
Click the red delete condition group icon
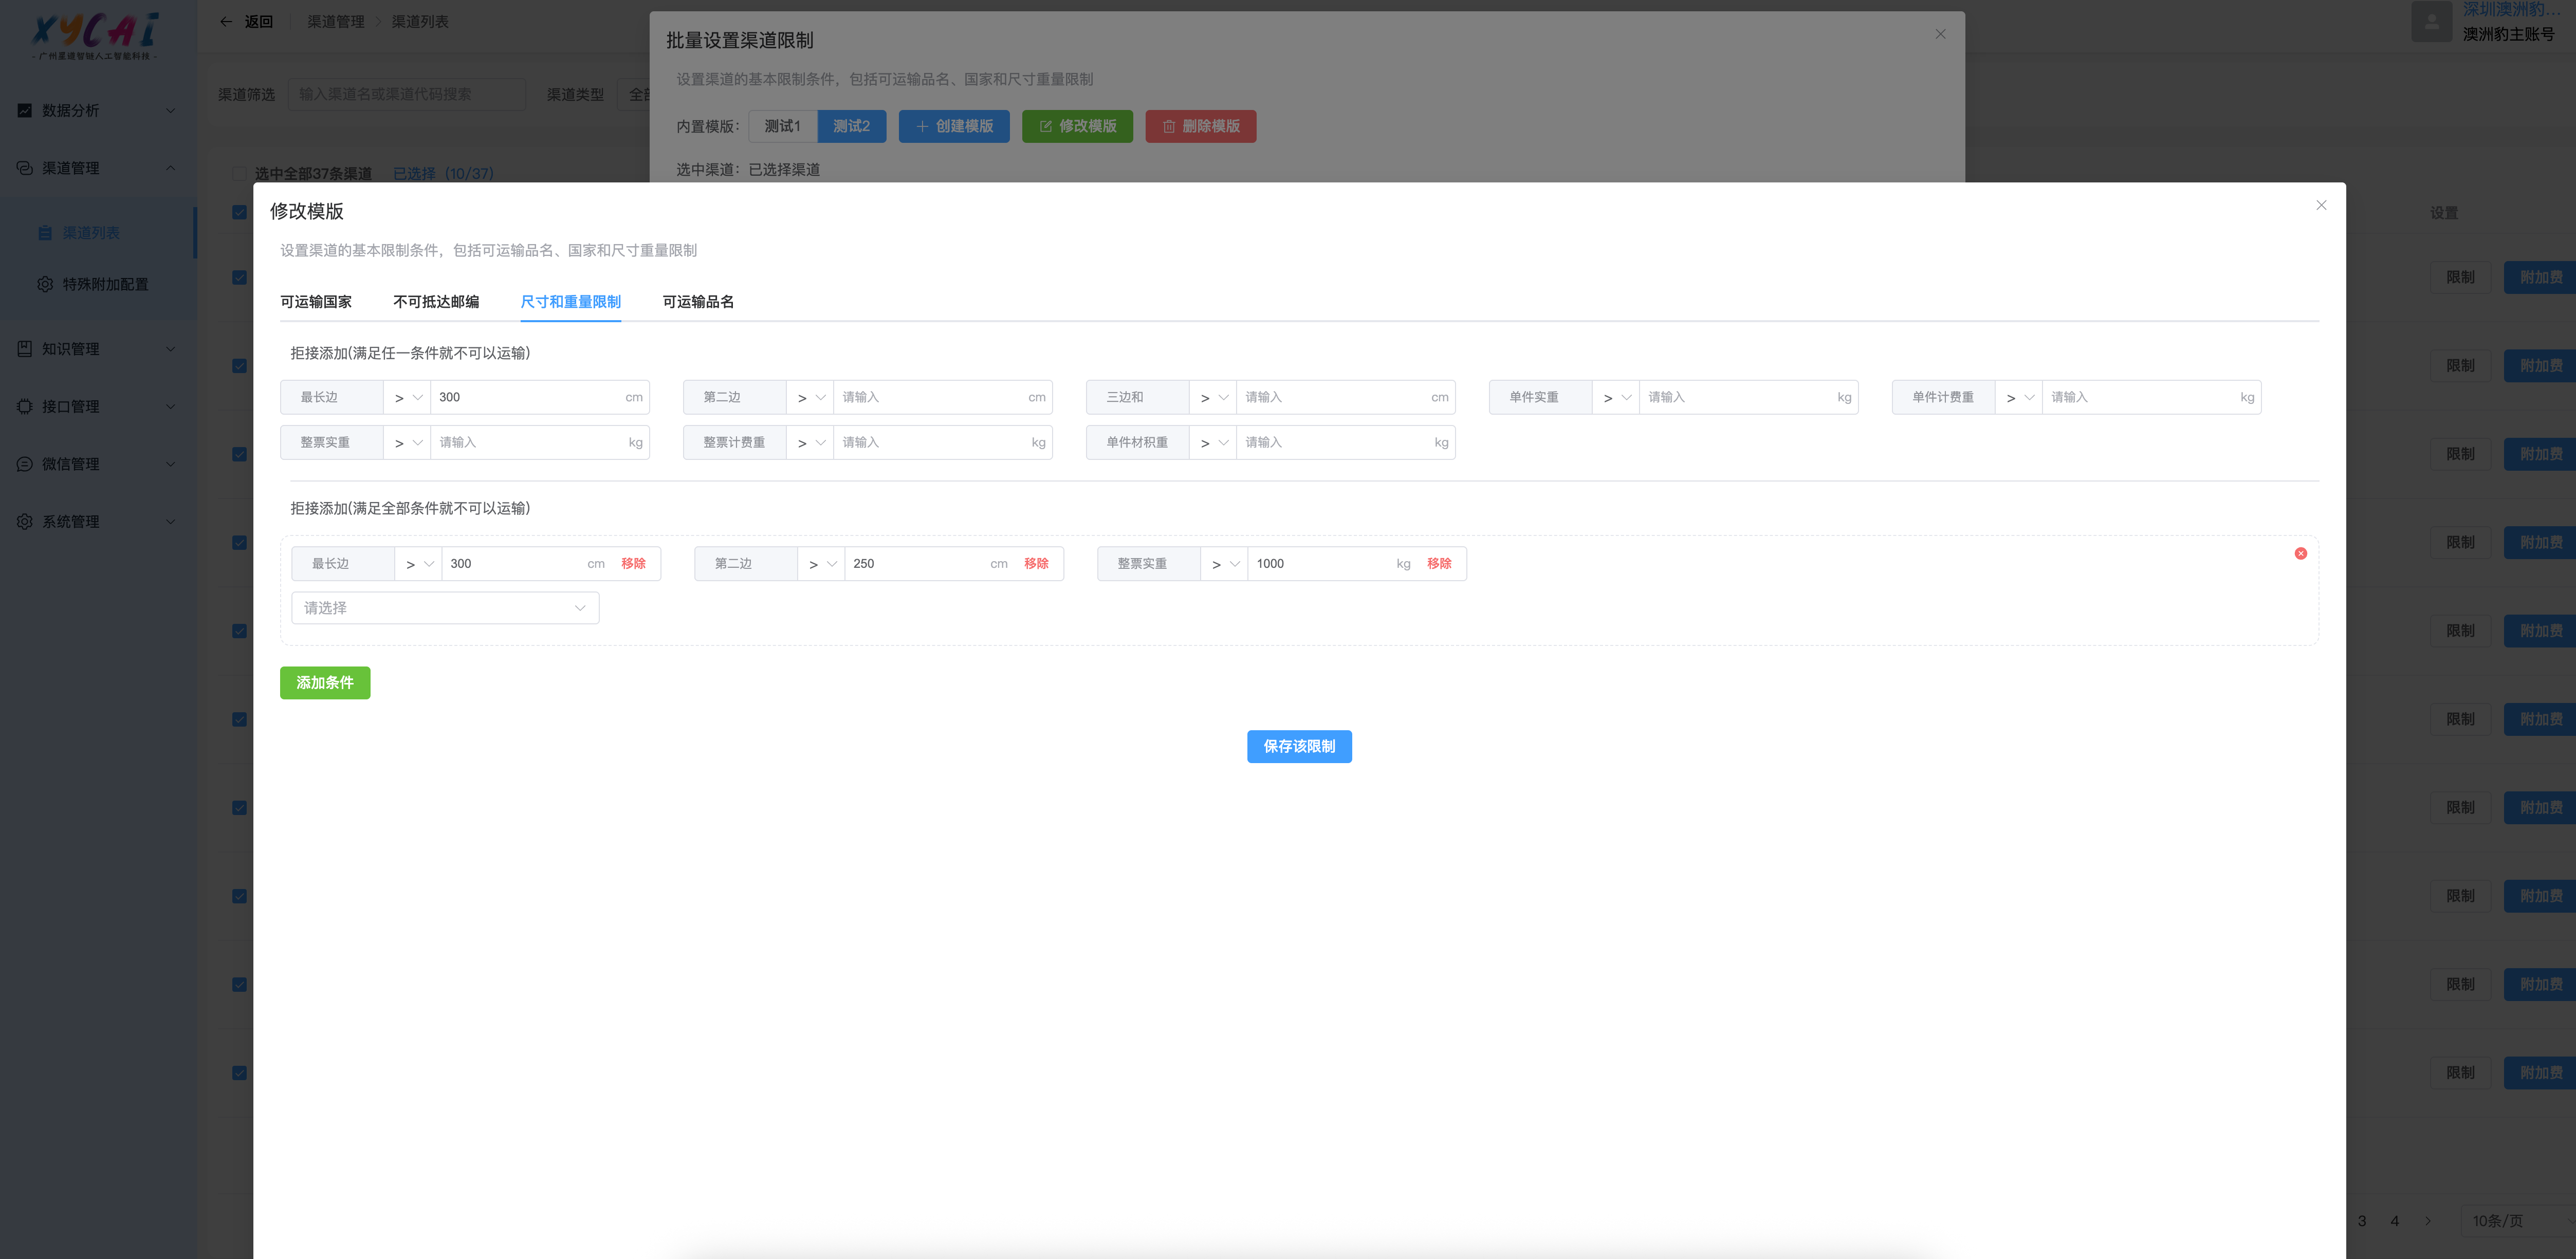point(2300,553)
